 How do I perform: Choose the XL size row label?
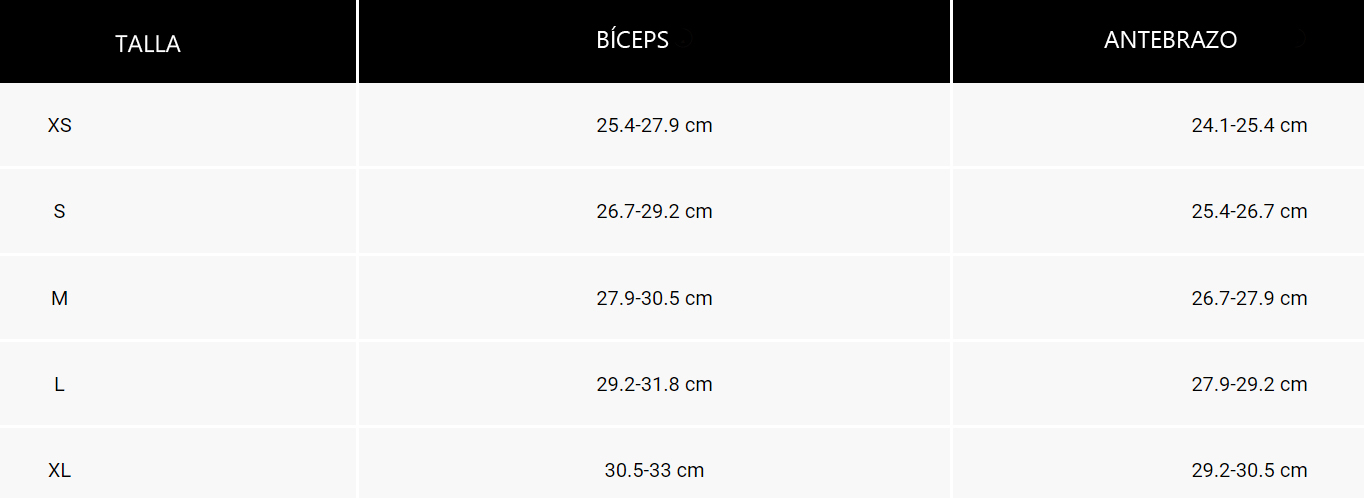click(60, 470)
